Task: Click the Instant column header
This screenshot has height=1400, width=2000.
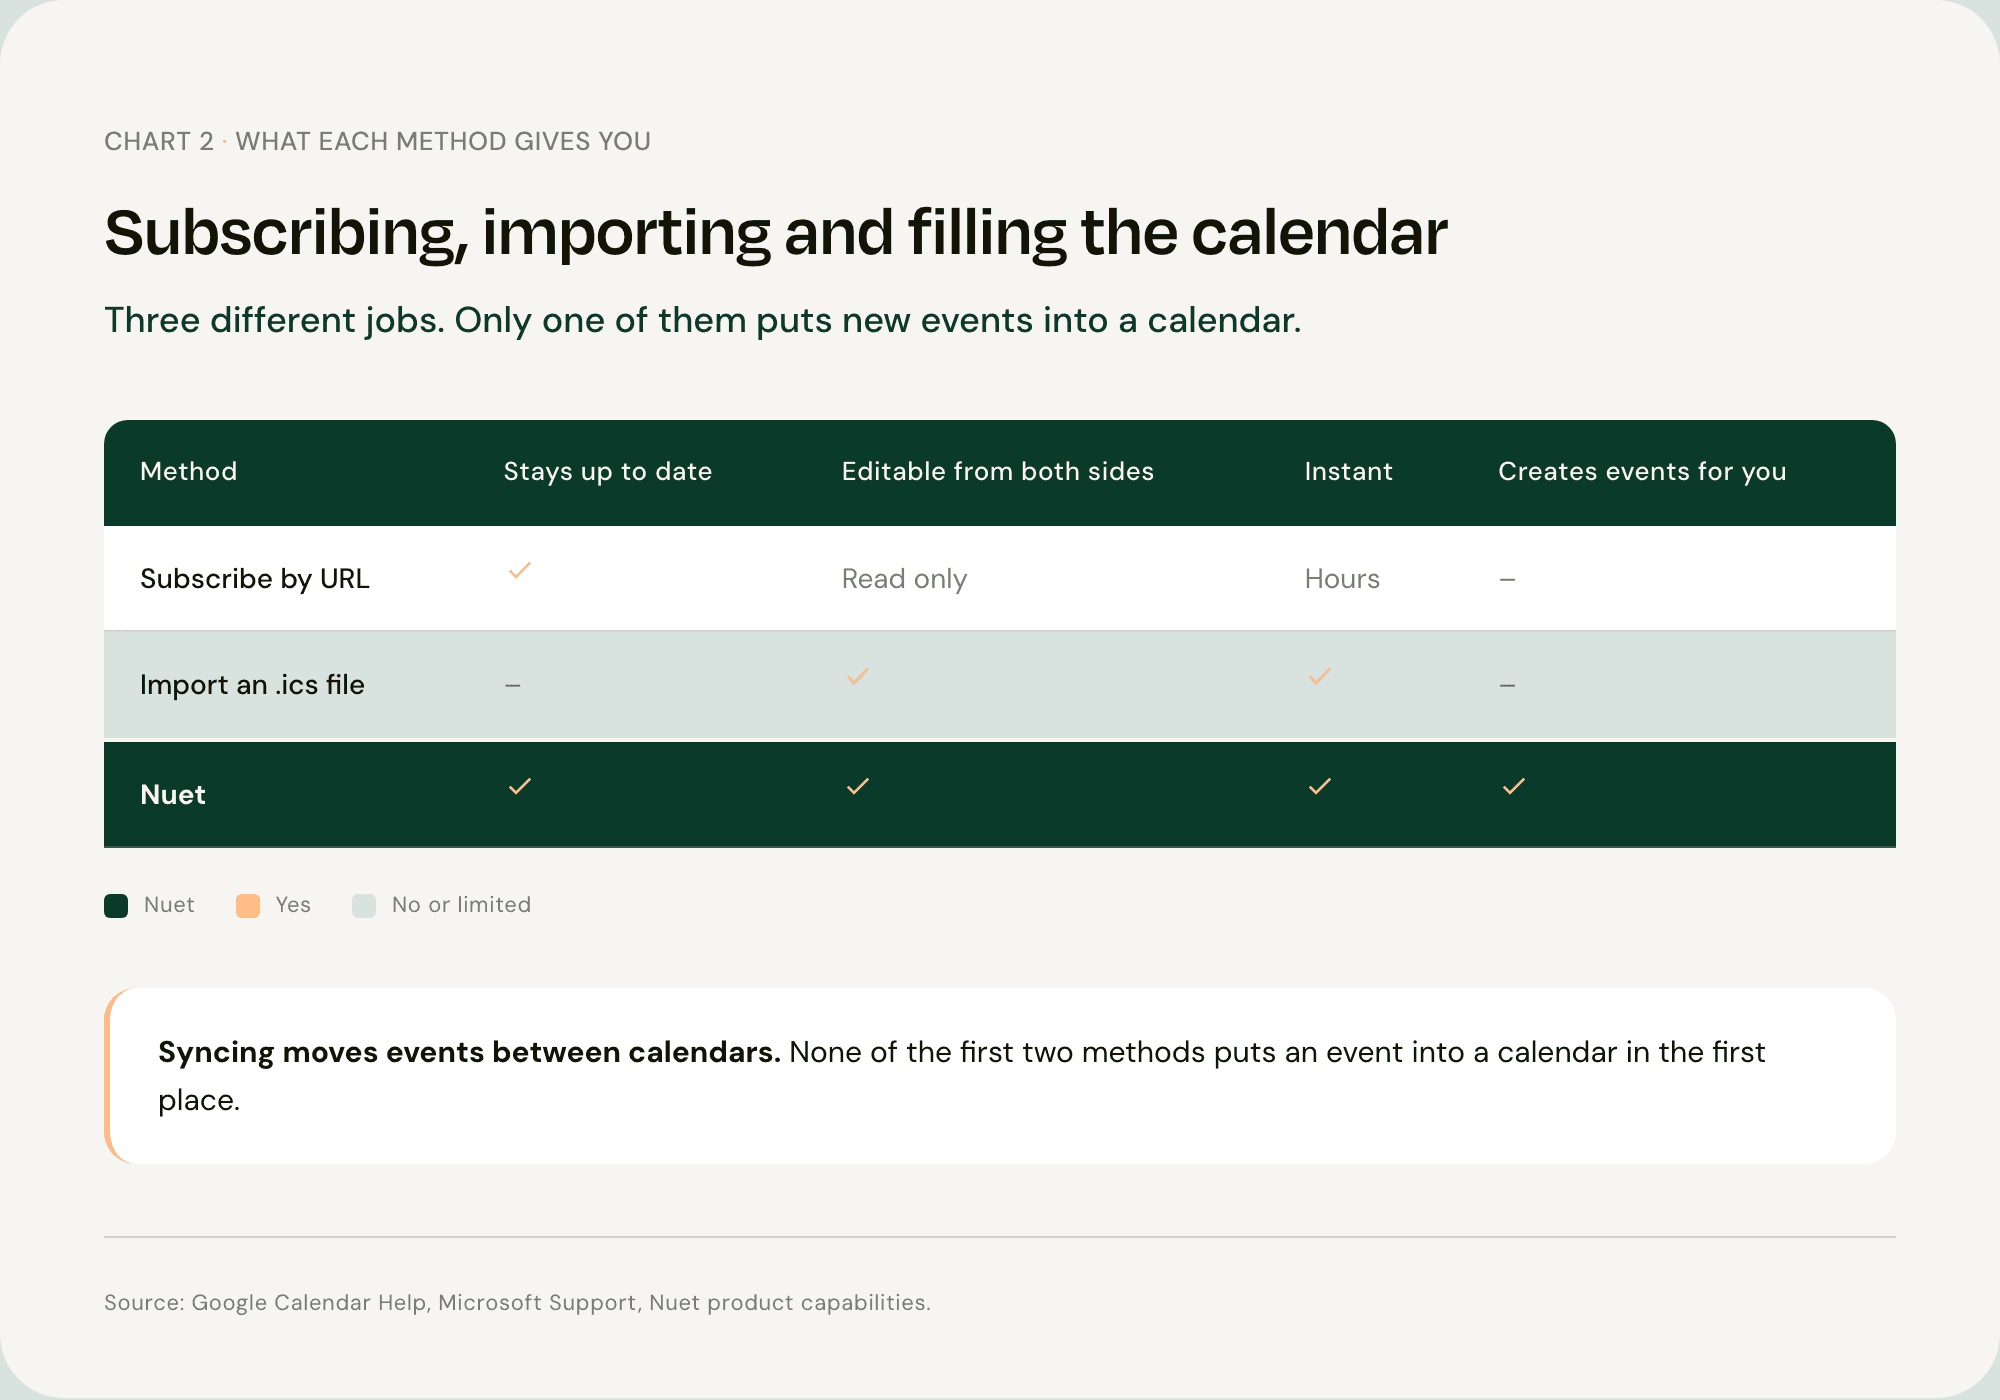Action: coord(1349,471)
